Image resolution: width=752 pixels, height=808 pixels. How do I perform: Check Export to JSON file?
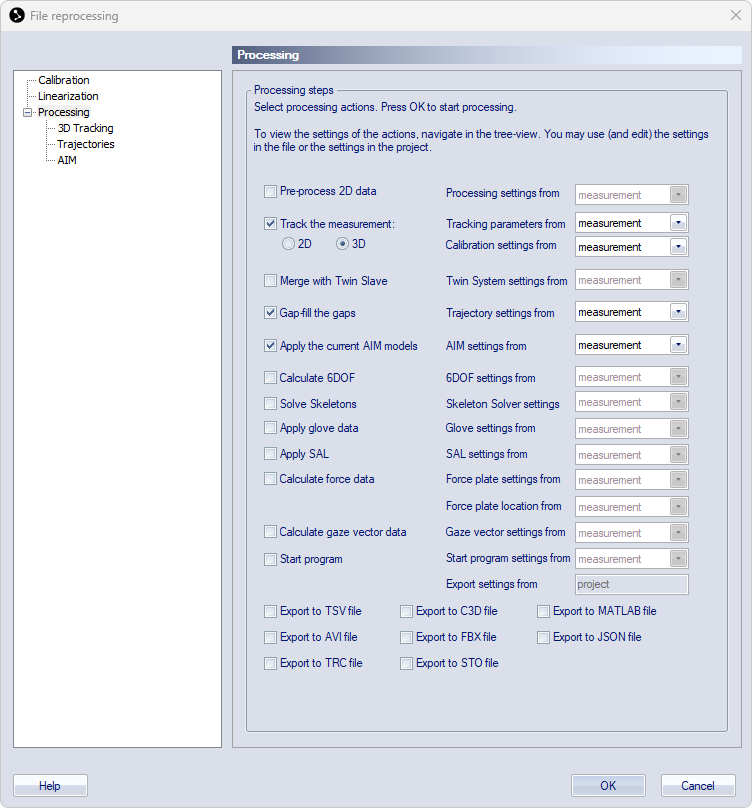543,637
